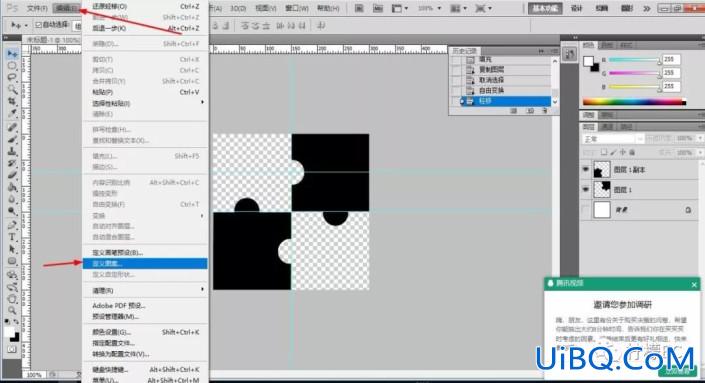
Task: Hide layer '图层 1' eye icon
Action: (585, 190)
